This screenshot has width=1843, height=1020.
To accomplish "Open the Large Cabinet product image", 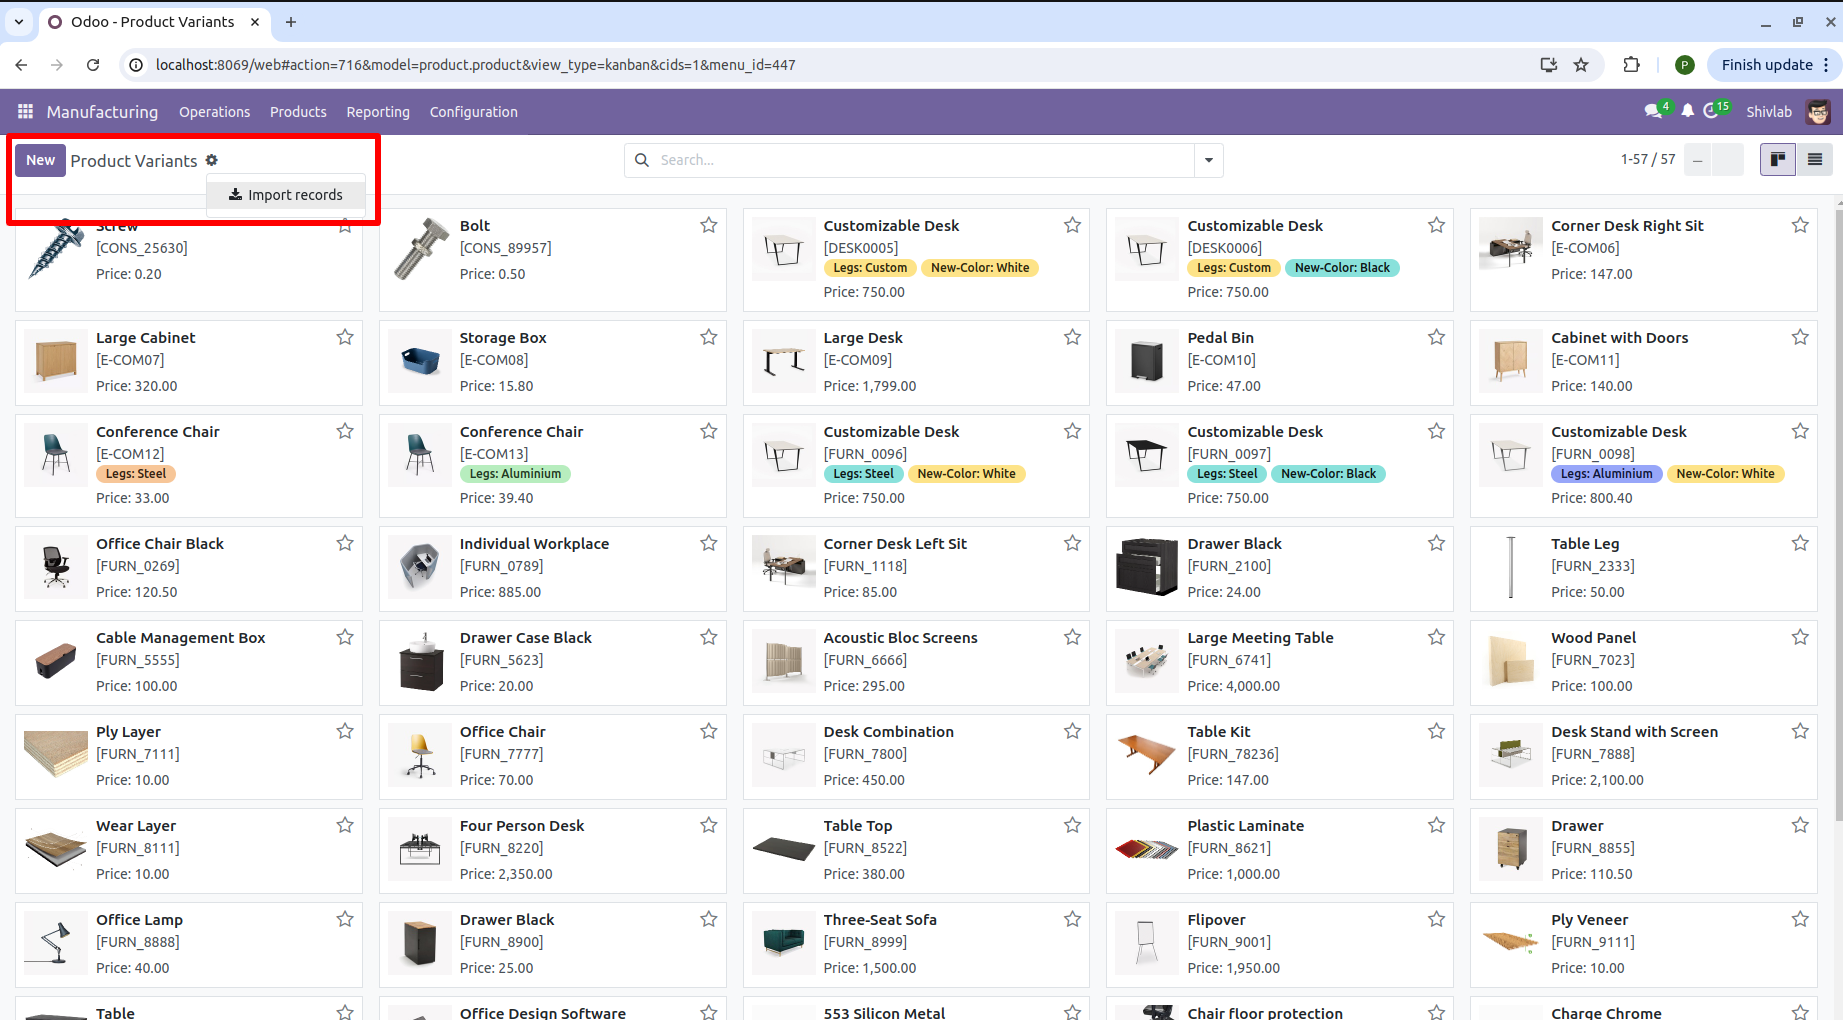I will 56,360.
